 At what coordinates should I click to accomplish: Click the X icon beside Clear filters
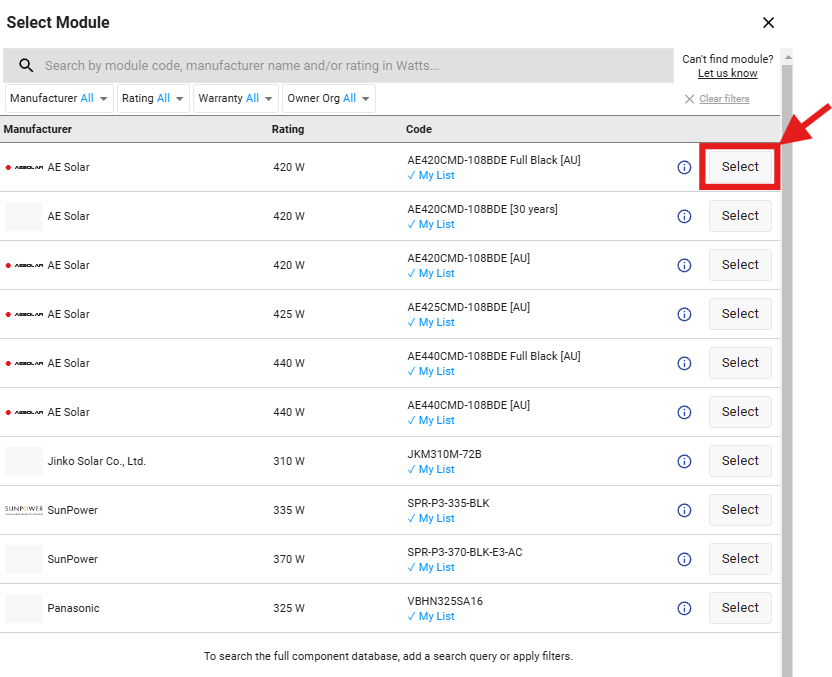[x=689, y=99]
